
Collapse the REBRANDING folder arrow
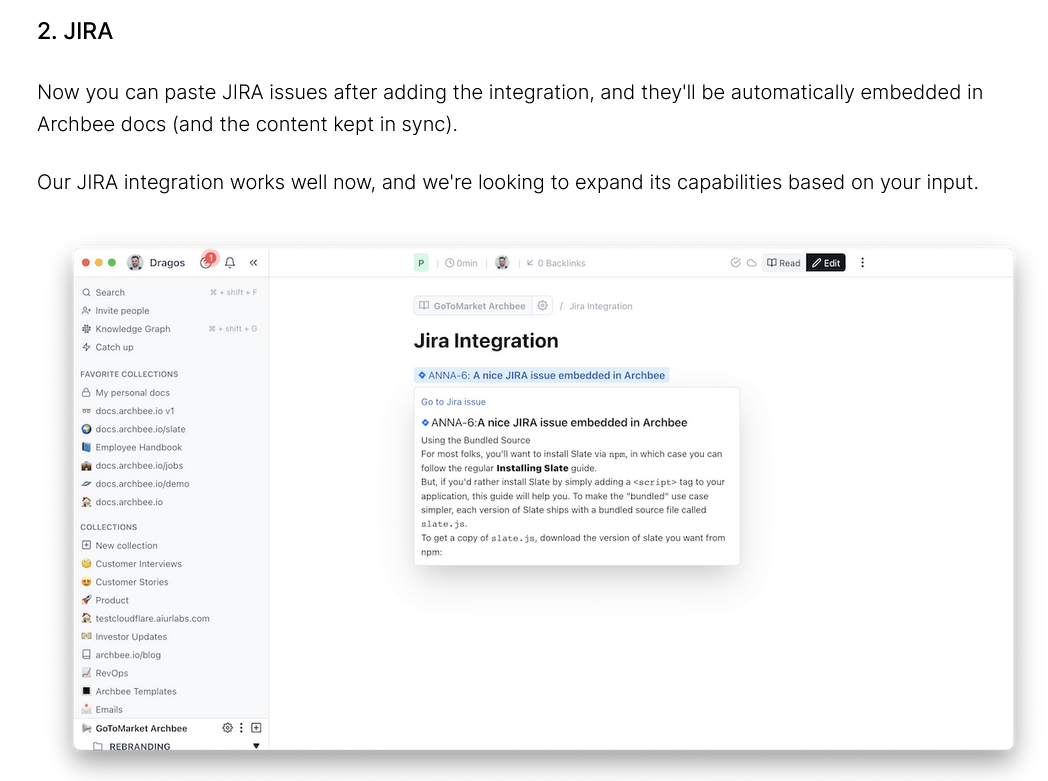pyautogui.click(x=256, y=746)
